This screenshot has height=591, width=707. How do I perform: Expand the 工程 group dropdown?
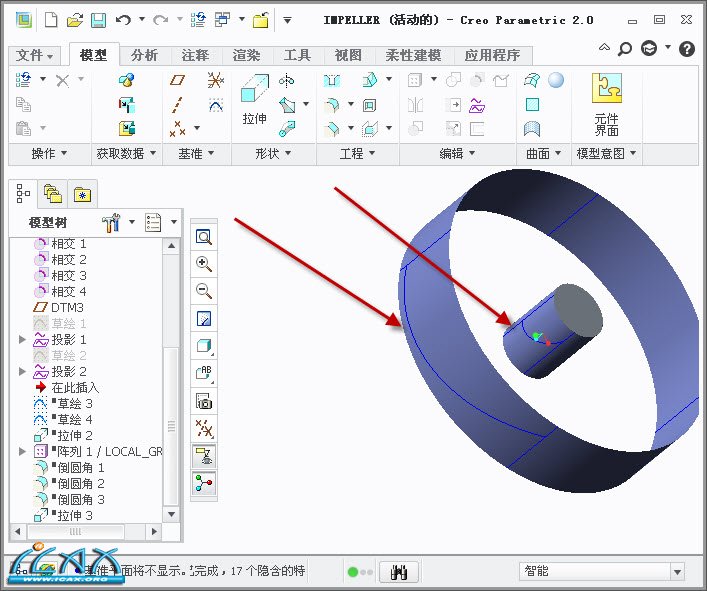[x=358, y=154]
